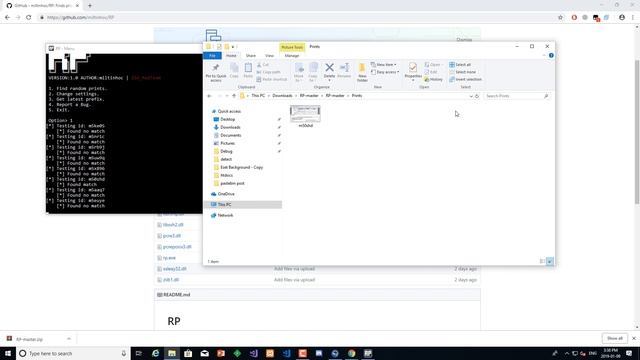Select the GitHub browser tab
Viewport: 640px width, 360px height.
click(x=42, y=6)
